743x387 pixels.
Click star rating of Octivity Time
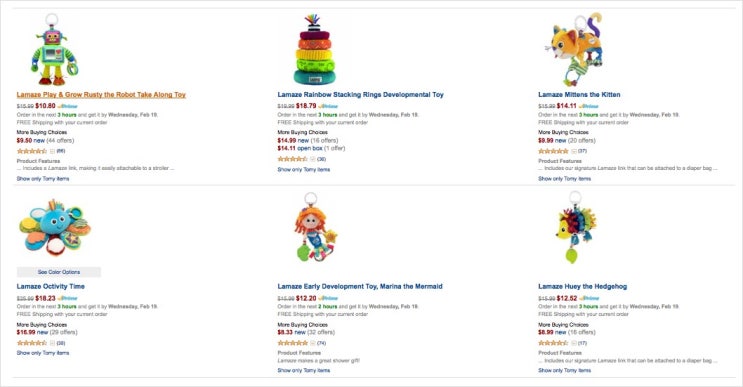click(x=32, y=343)
